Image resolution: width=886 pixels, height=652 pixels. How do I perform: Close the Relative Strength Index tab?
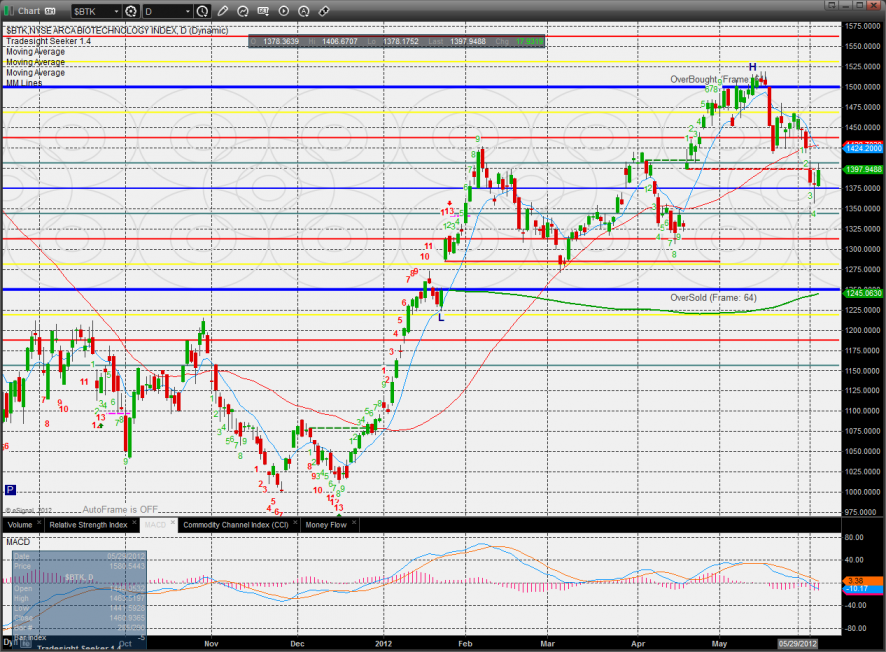(134, 523)
